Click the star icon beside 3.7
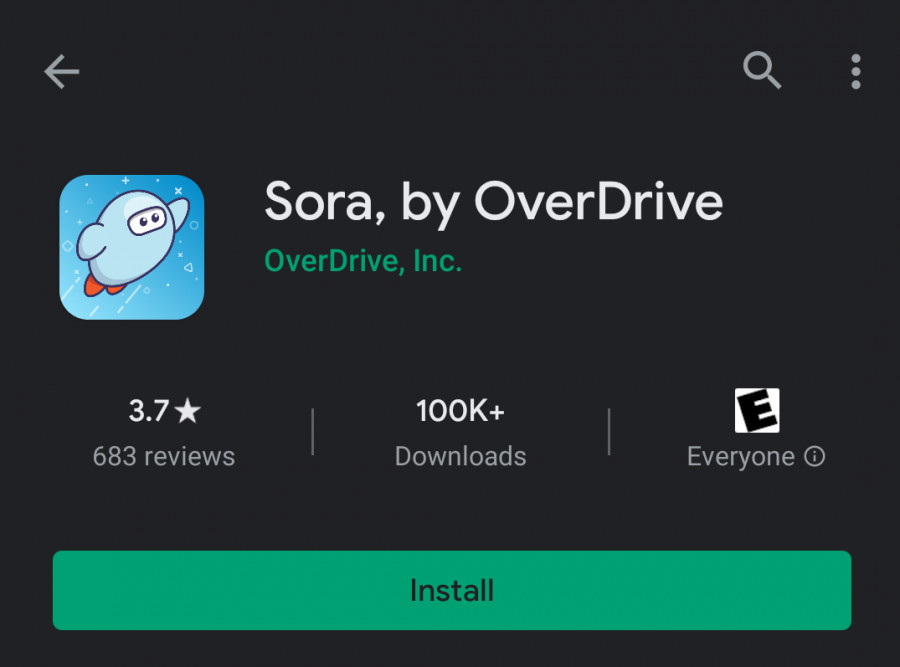The width and height of the screenshot is (900, 667). 189,410
